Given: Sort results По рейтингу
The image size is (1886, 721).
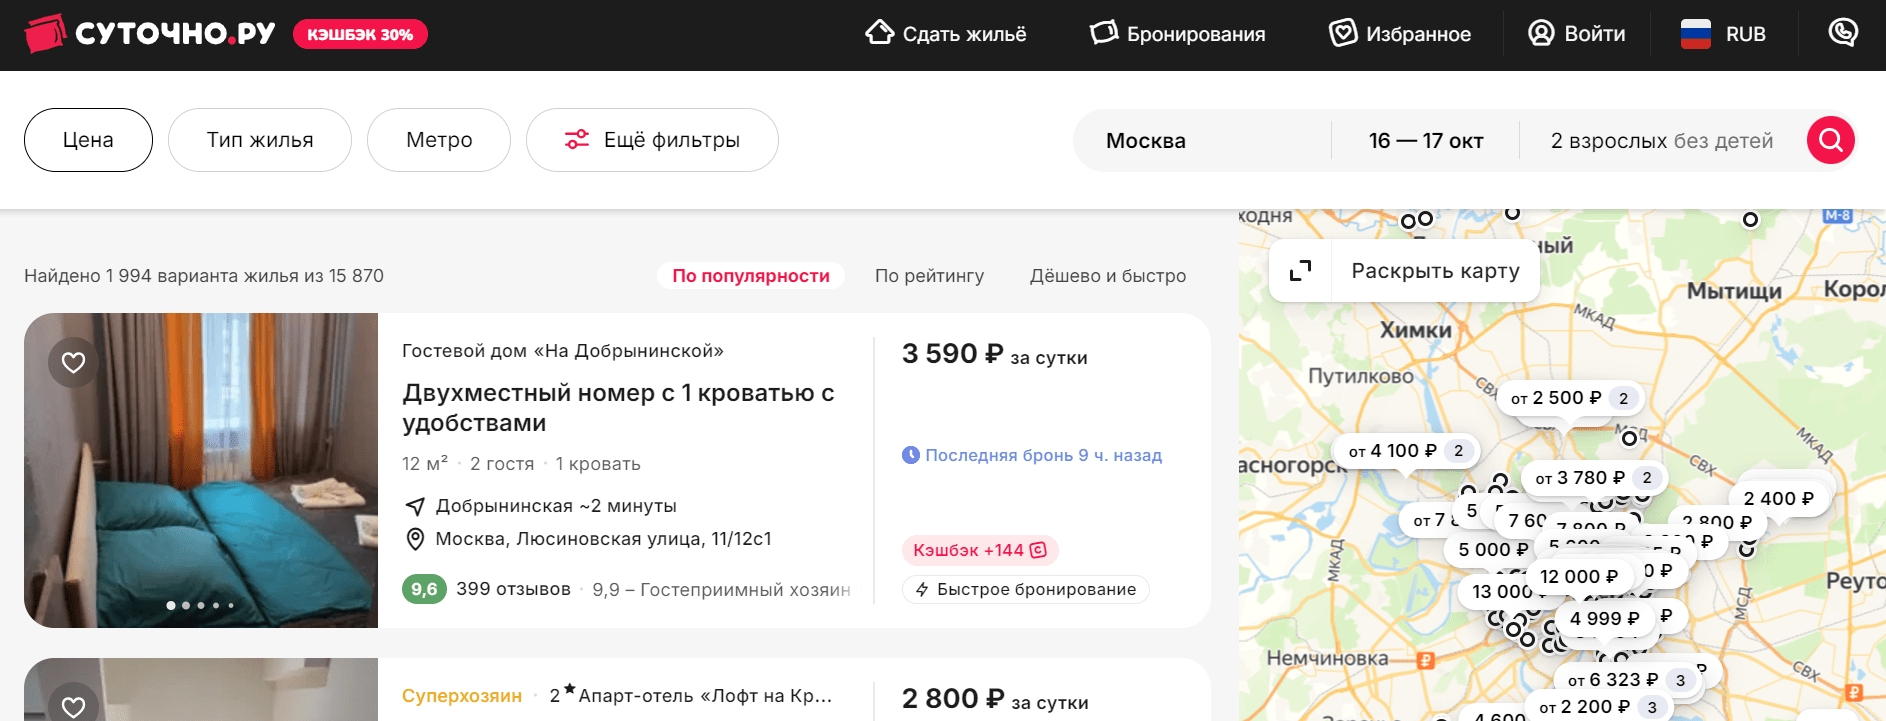Looking at the screenshot, I should 929,276.
